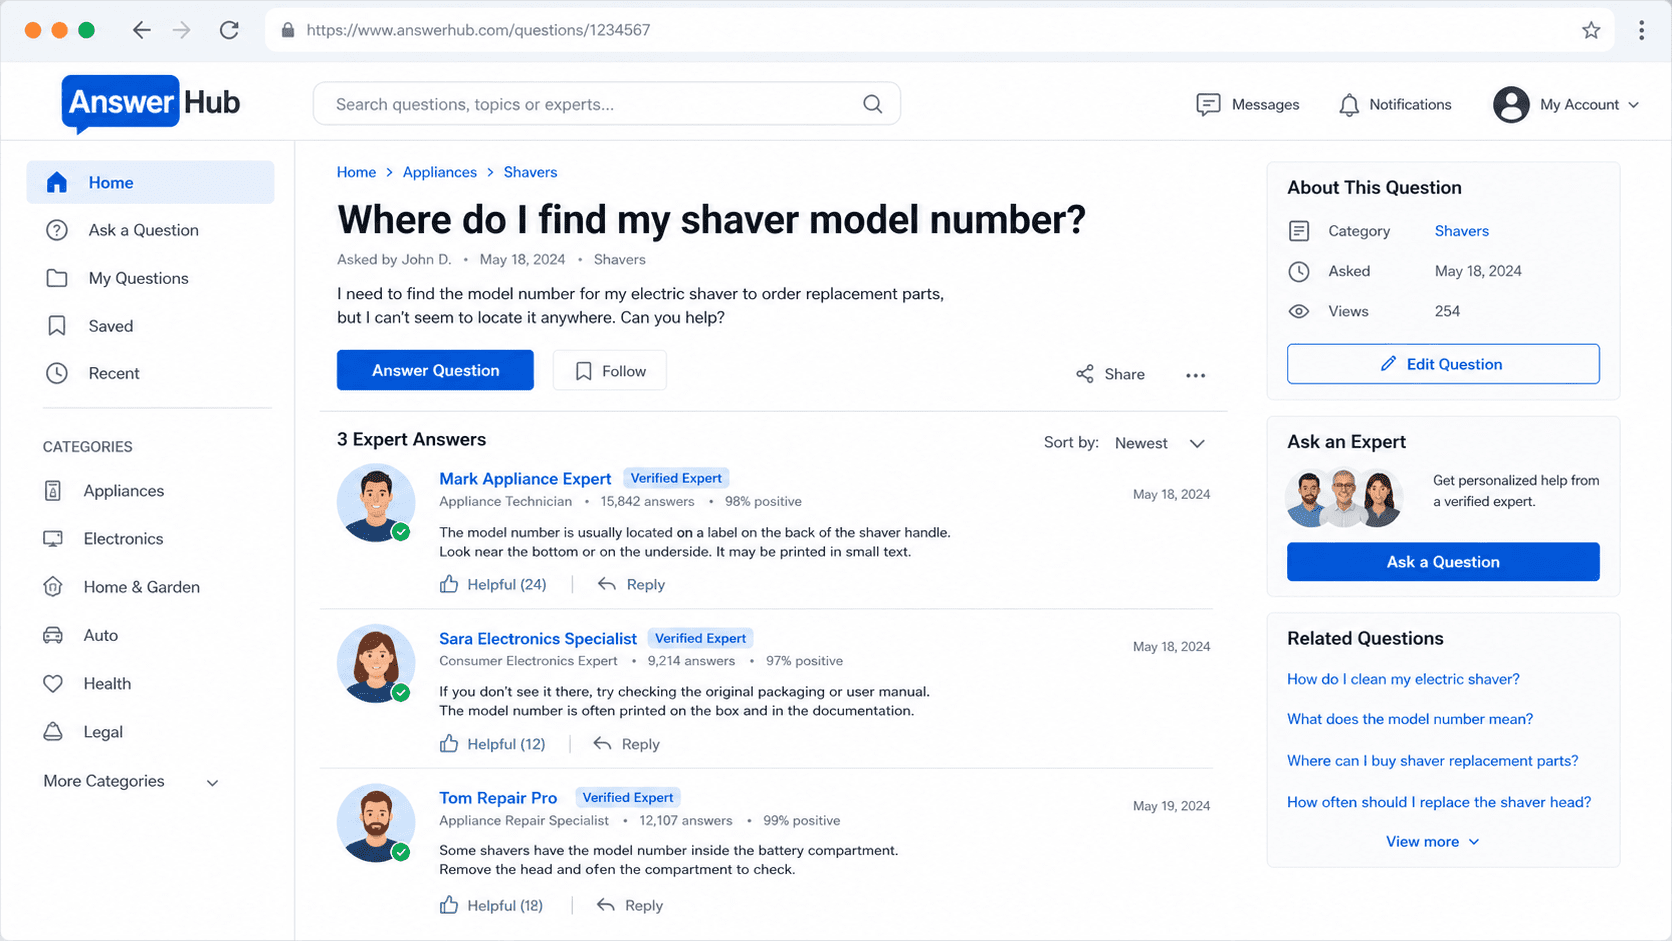Open Messages from the header

[1247, 104]
